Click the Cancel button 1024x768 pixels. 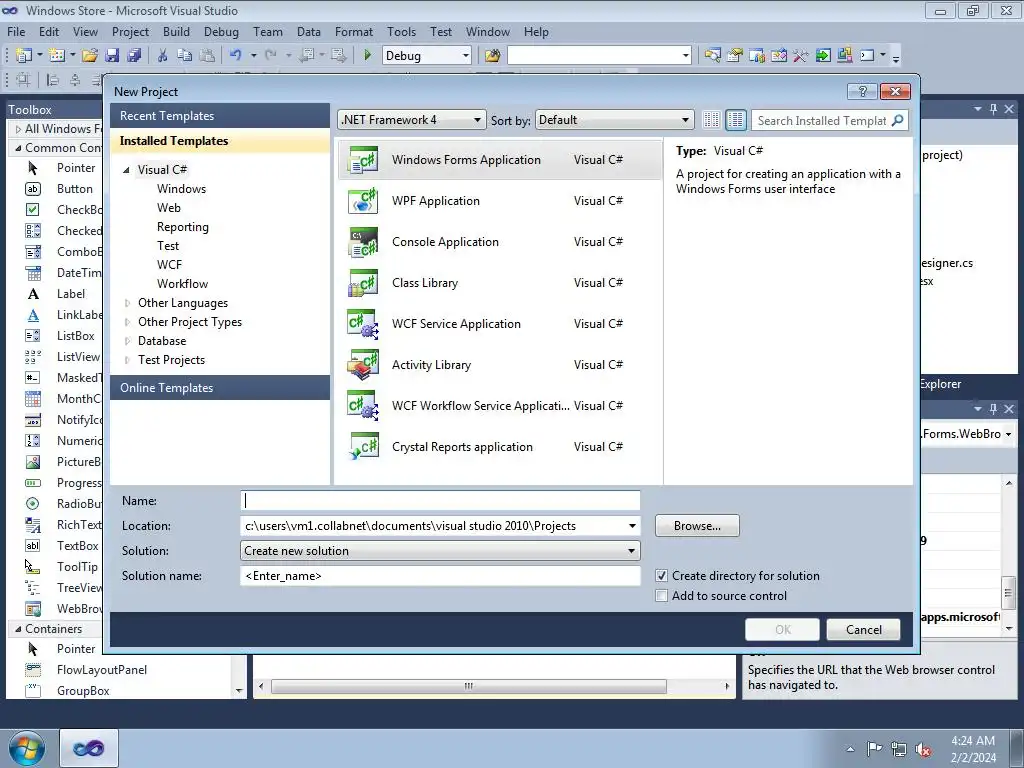coord(863,630)
